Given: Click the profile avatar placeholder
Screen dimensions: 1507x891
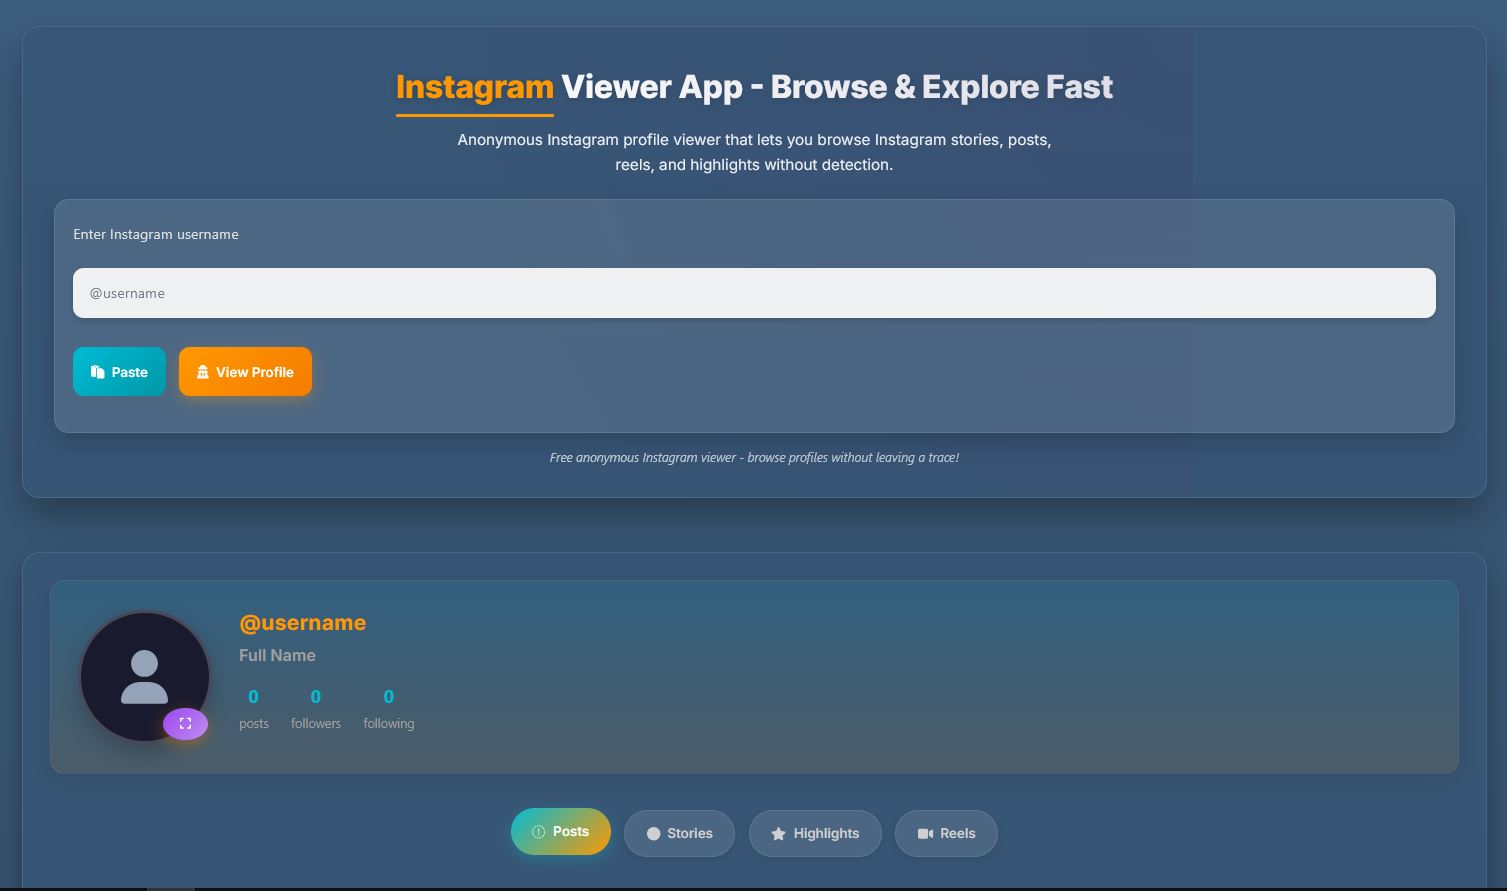Looking at the screenshot, I should 145,677.
